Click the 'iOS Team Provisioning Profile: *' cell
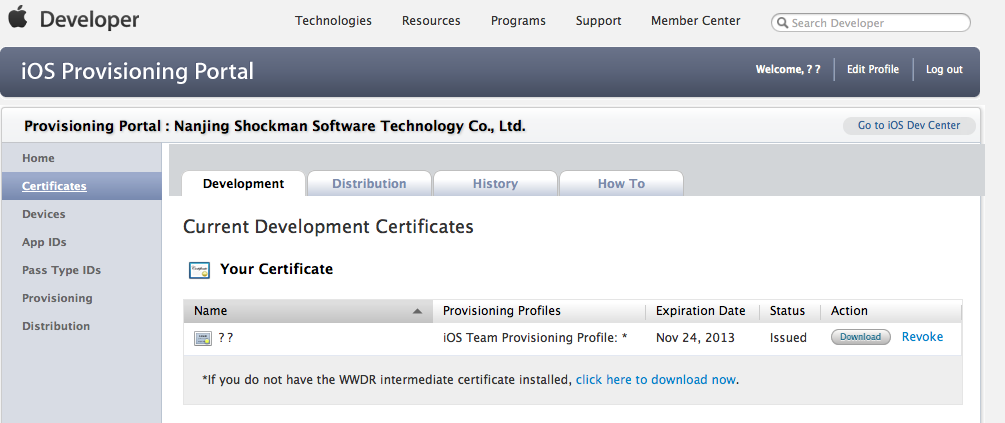The height and width of the screenshot is (423, 1005). [x=535, y=338]
